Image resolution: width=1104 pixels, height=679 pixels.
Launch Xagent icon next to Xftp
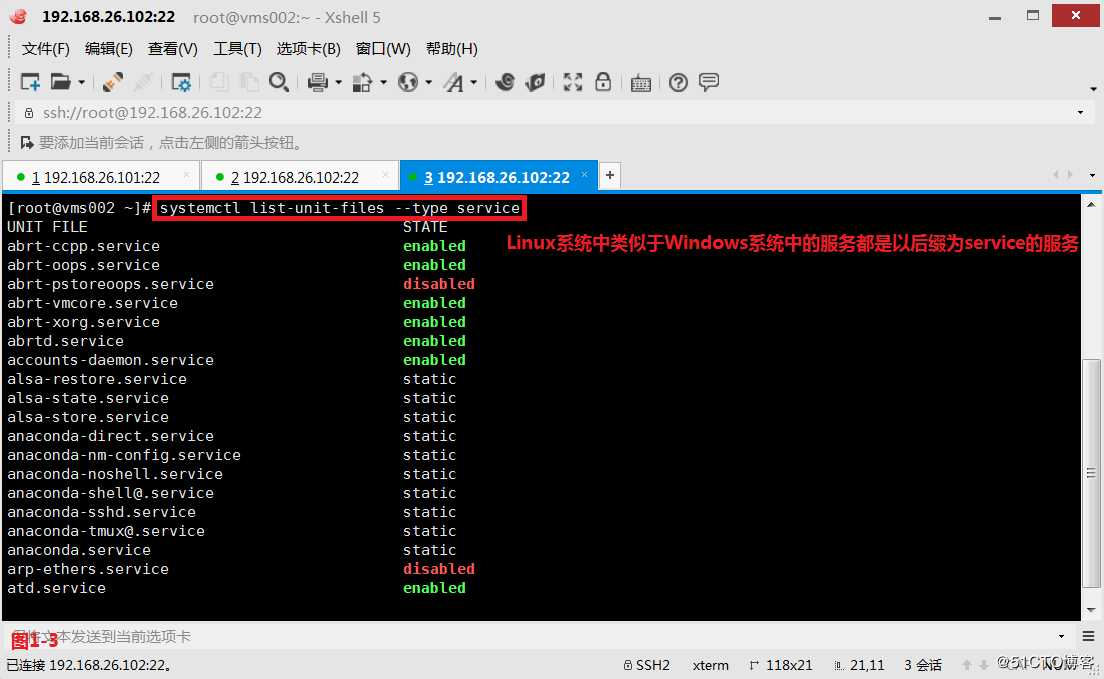(x=536, y=82)
